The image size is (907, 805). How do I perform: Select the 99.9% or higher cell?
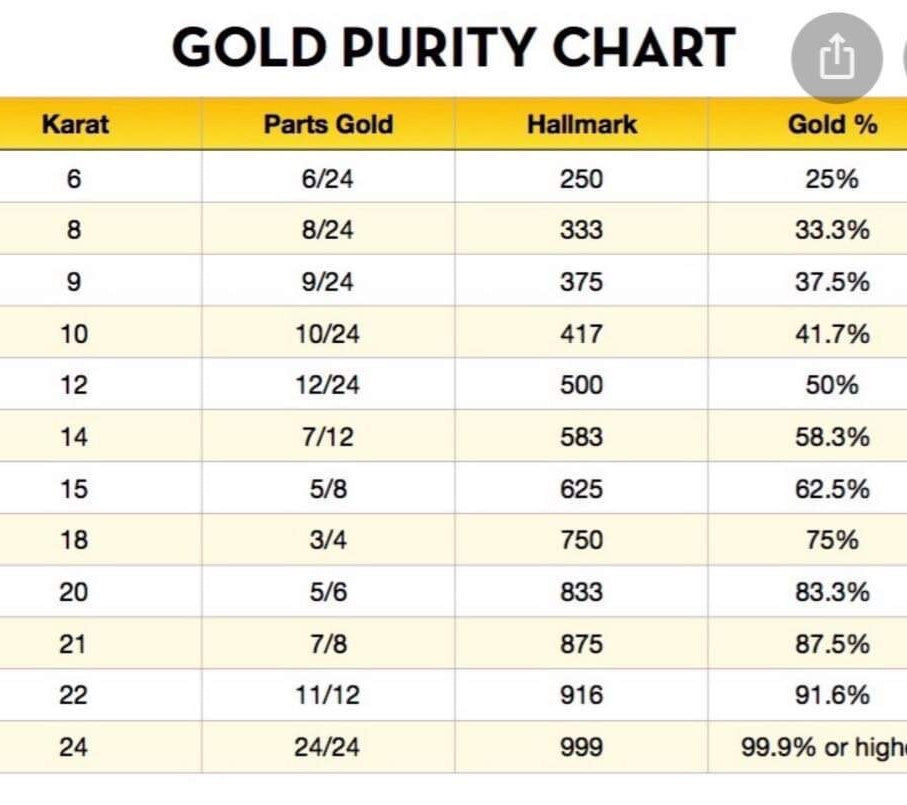824,747
